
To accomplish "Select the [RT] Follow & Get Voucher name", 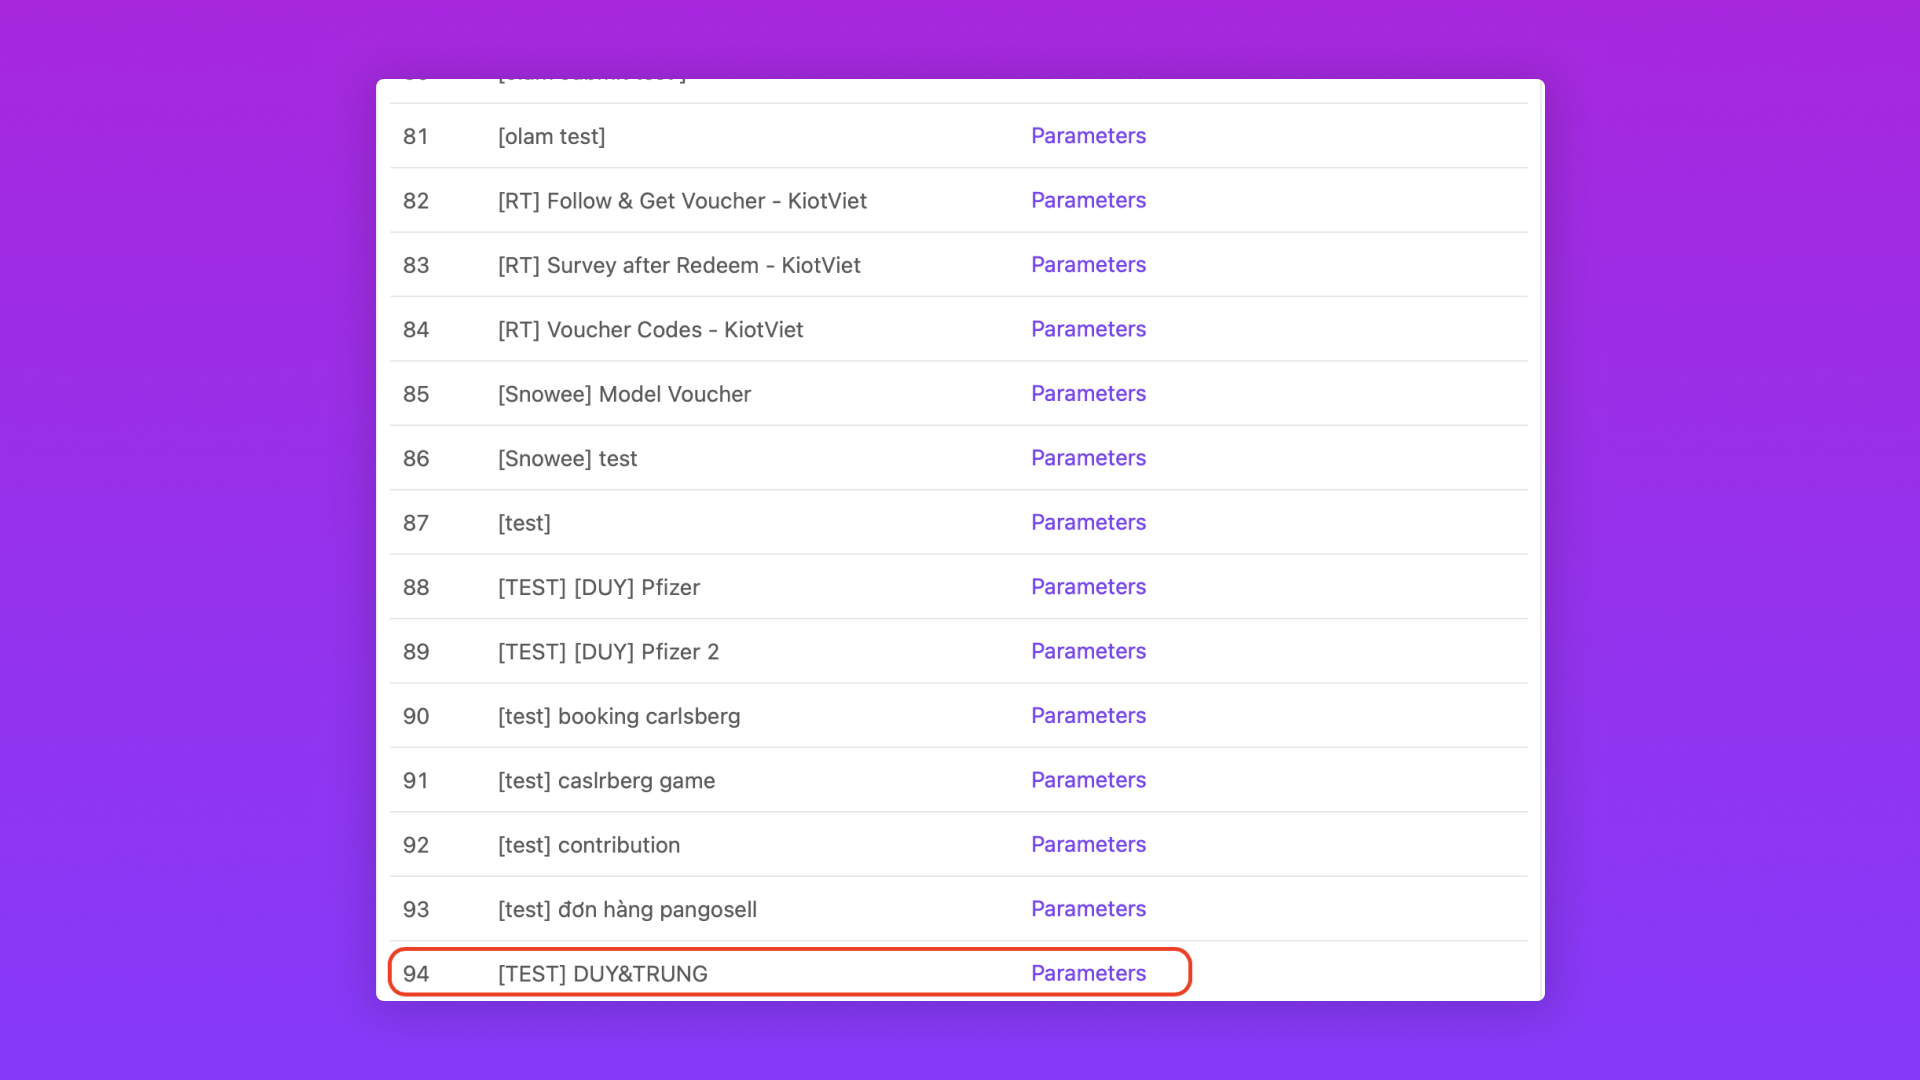I will tap(682, 201).
